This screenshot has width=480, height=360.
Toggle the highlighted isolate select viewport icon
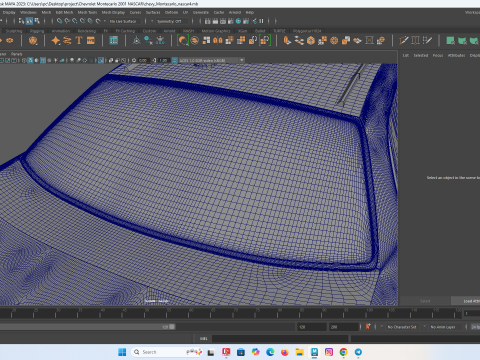(x=101, y=60)
